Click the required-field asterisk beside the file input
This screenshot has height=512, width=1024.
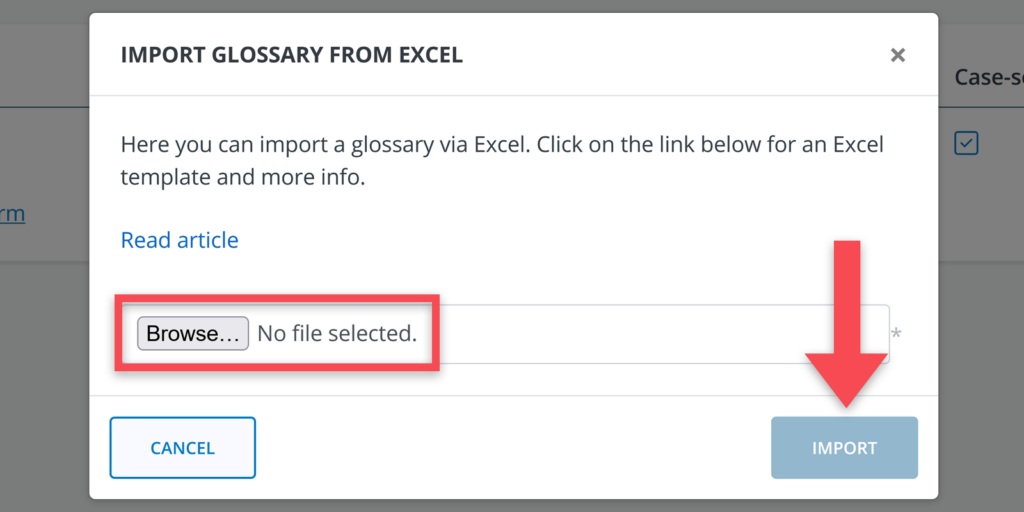point(895,333)
